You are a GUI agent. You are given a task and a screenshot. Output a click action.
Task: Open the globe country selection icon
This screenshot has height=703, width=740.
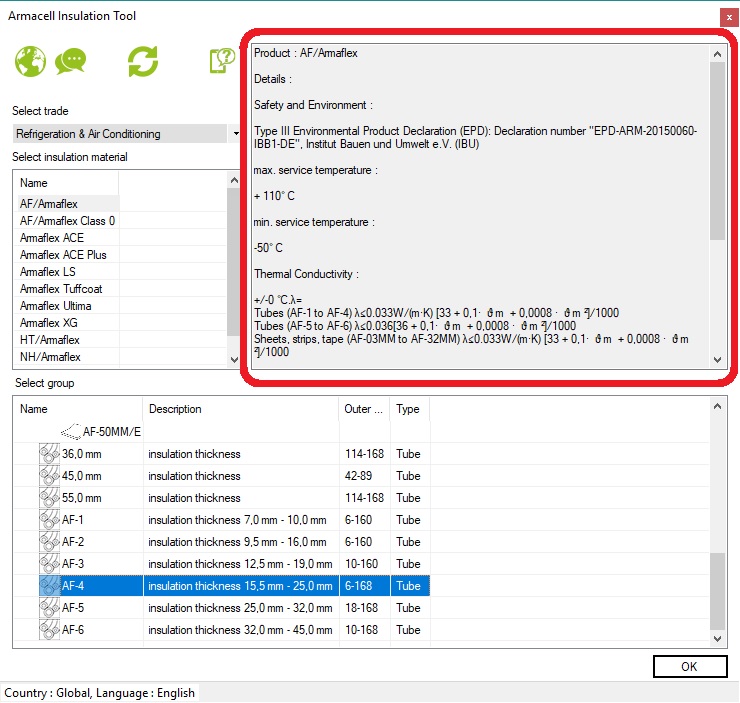tap(30, 61)
